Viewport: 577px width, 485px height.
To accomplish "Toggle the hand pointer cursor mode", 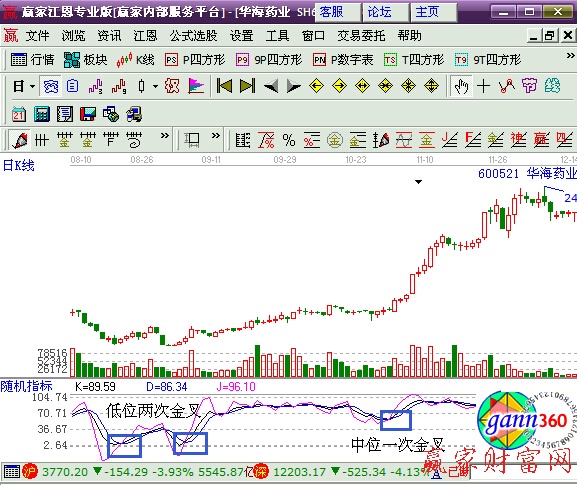I will [x=461, y=86].
